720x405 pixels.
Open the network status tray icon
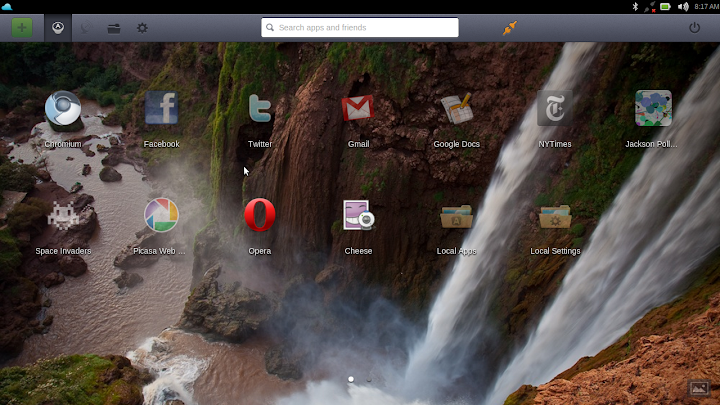650,6
